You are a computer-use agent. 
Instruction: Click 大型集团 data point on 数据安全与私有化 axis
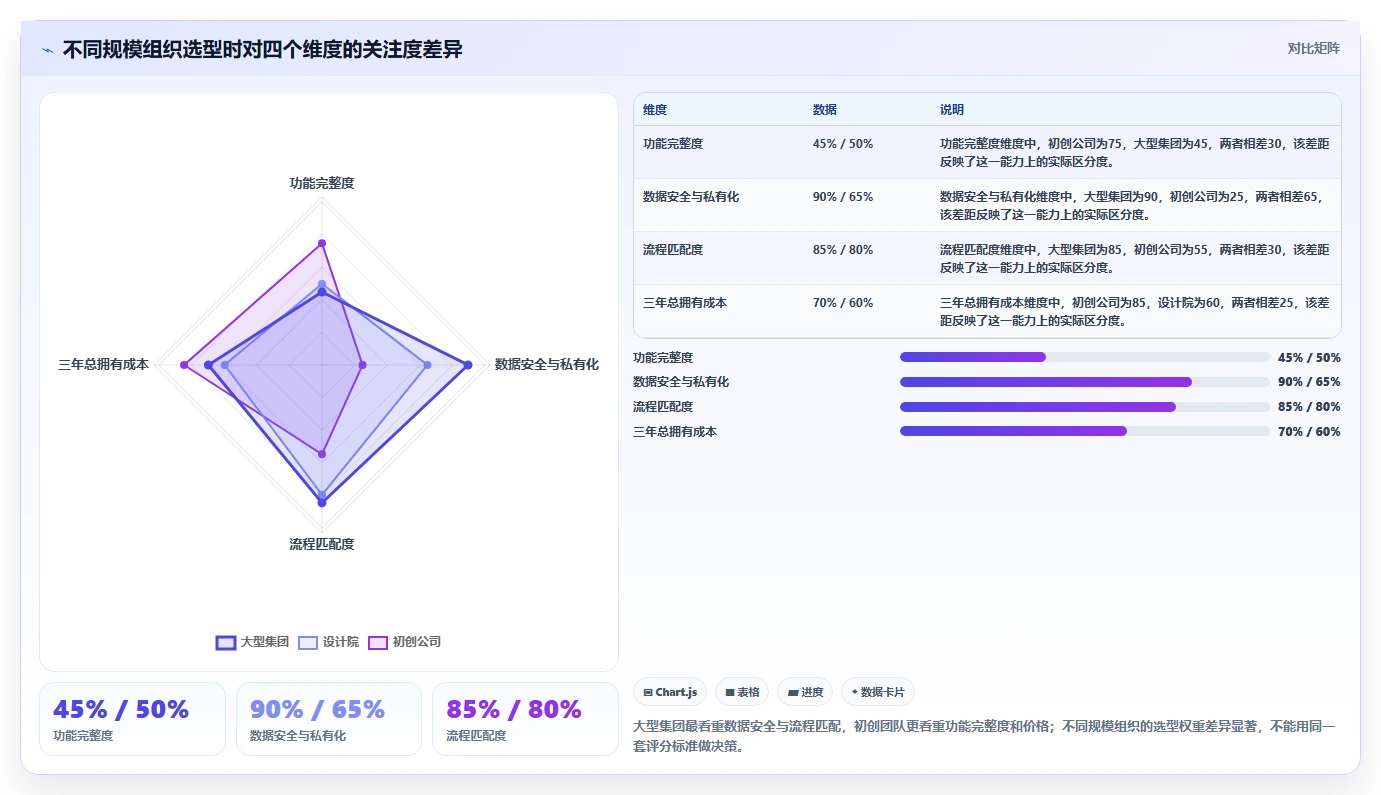click(468, 365)
